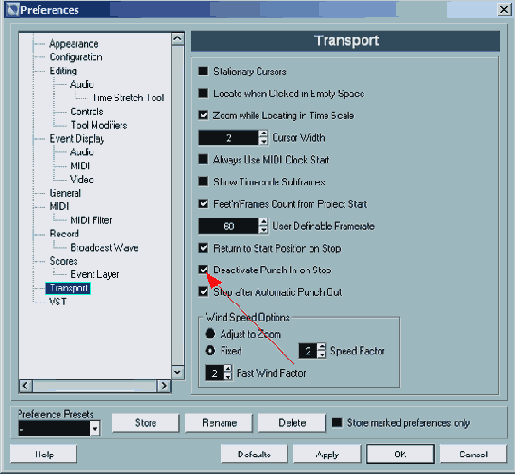
Task: Click the Apply button
Action: click(327, 454)
